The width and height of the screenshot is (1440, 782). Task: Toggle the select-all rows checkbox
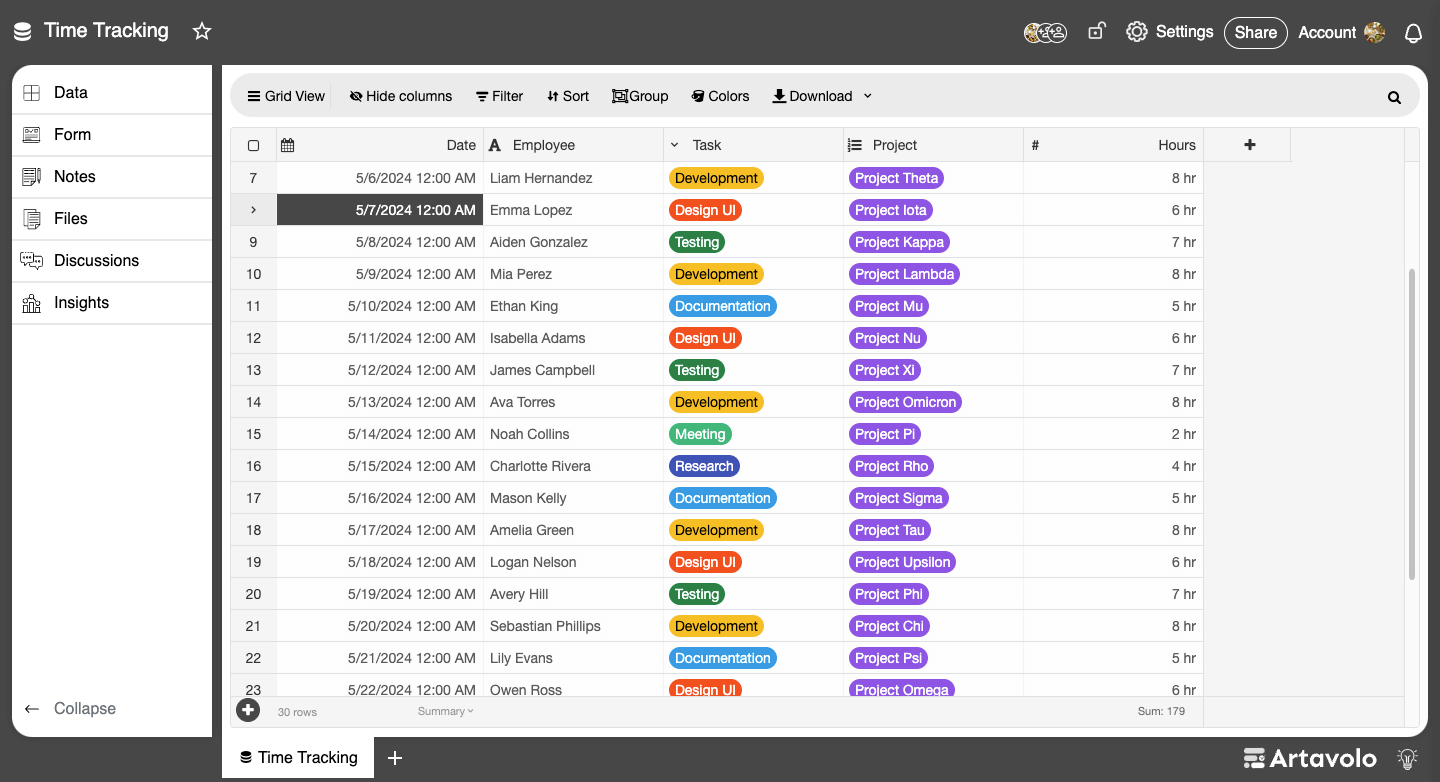(x=253, y=145)
